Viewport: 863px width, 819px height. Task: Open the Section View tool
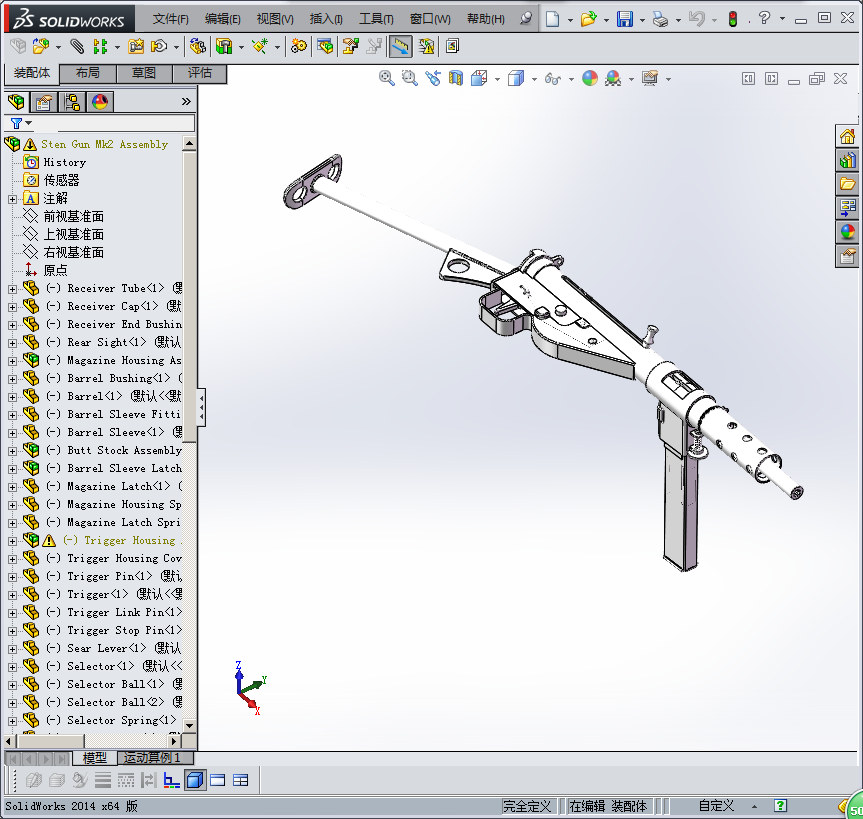[x=456, y=78]
